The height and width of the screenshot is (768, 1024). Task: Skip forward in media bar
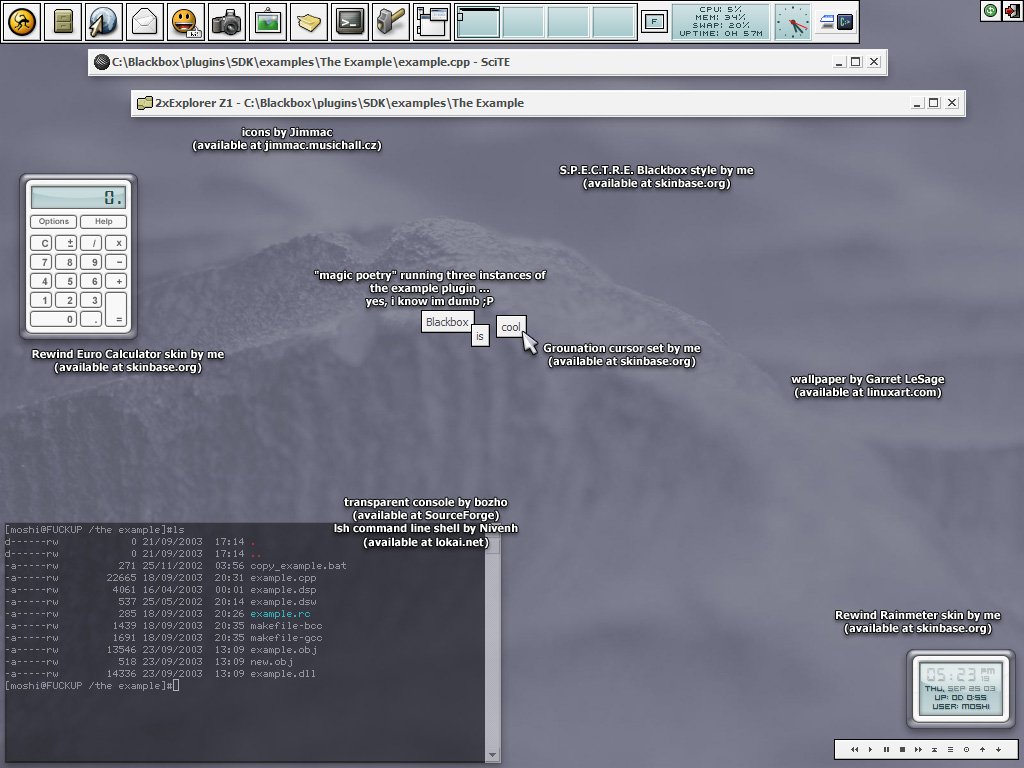pyautogui.click(x=918, y=749)
